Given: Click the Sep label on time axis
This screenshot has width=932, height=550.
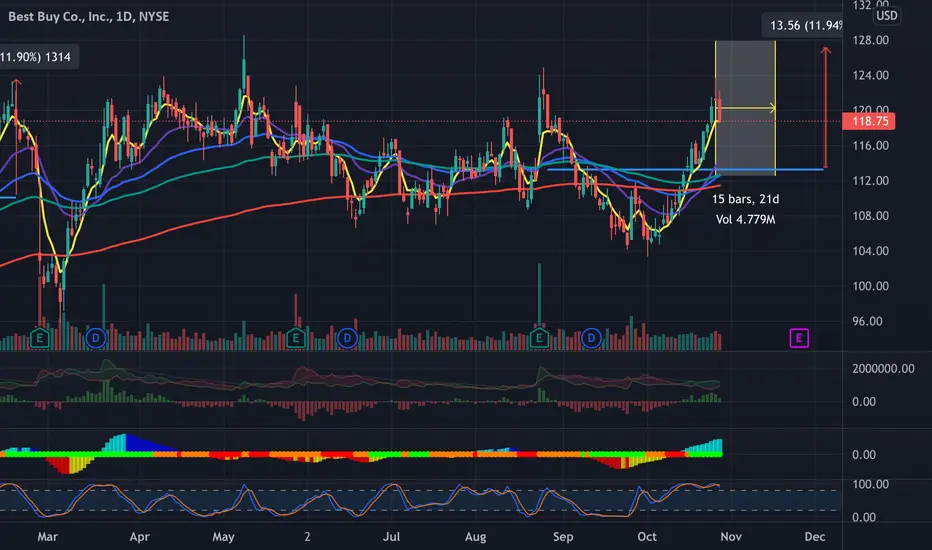Looking at the screenshot, I should coord(563,537).
